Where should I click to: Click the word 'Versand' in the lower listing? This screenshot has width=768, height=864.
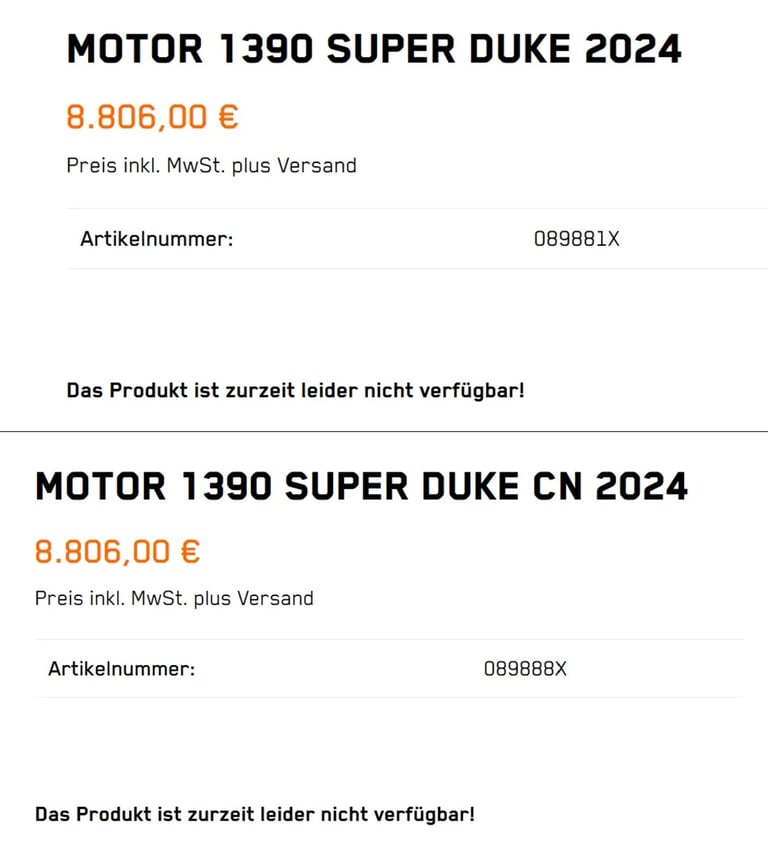coord(275,598)
